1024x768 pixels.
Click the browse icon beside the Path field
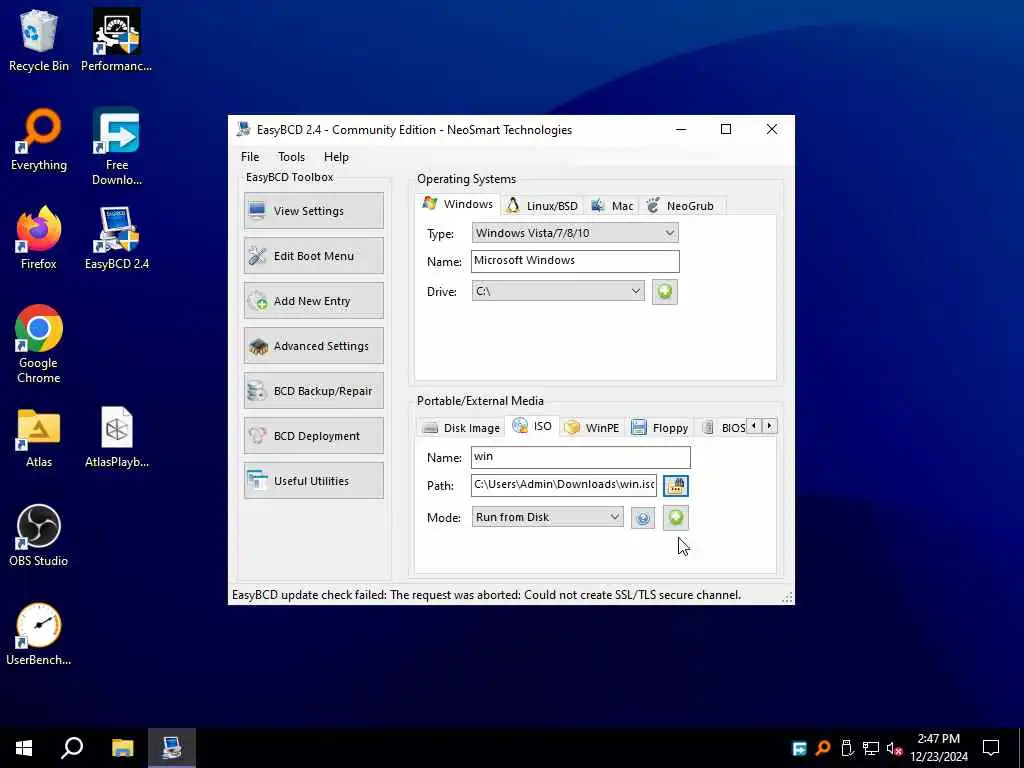pos(676,485)
